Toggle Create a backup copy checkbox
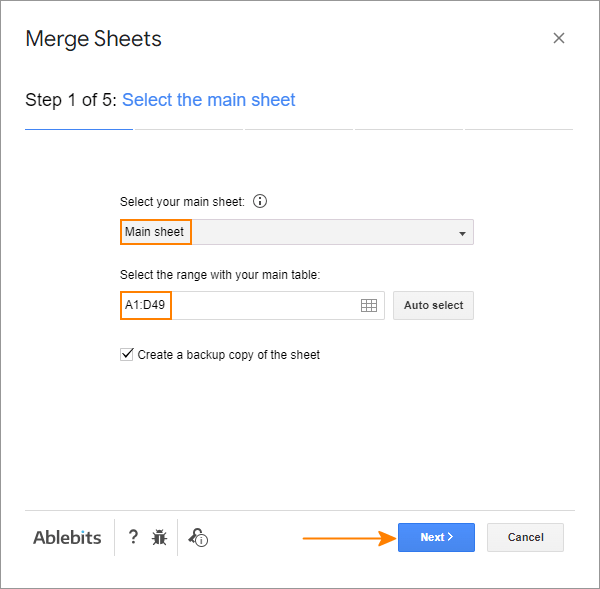Screen dimensions: 600x589 (x=127, y=354)
